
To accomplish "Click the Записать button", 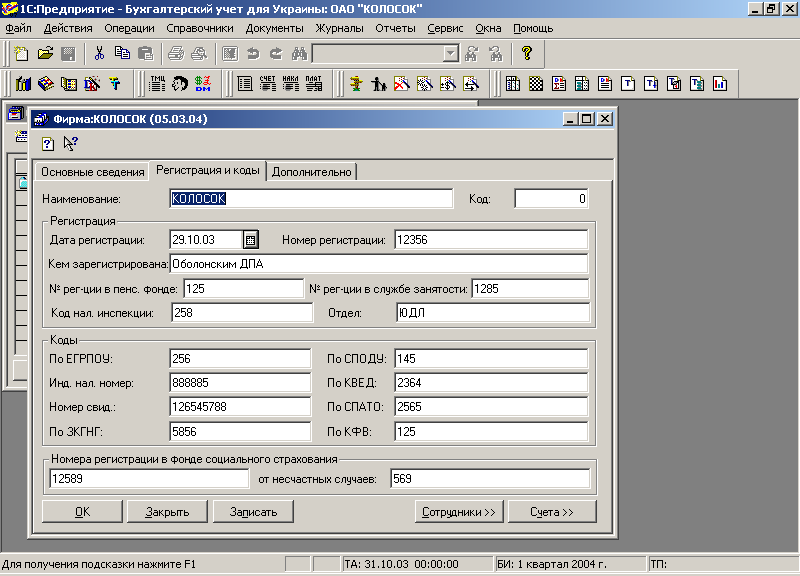I will pos(253,512).
